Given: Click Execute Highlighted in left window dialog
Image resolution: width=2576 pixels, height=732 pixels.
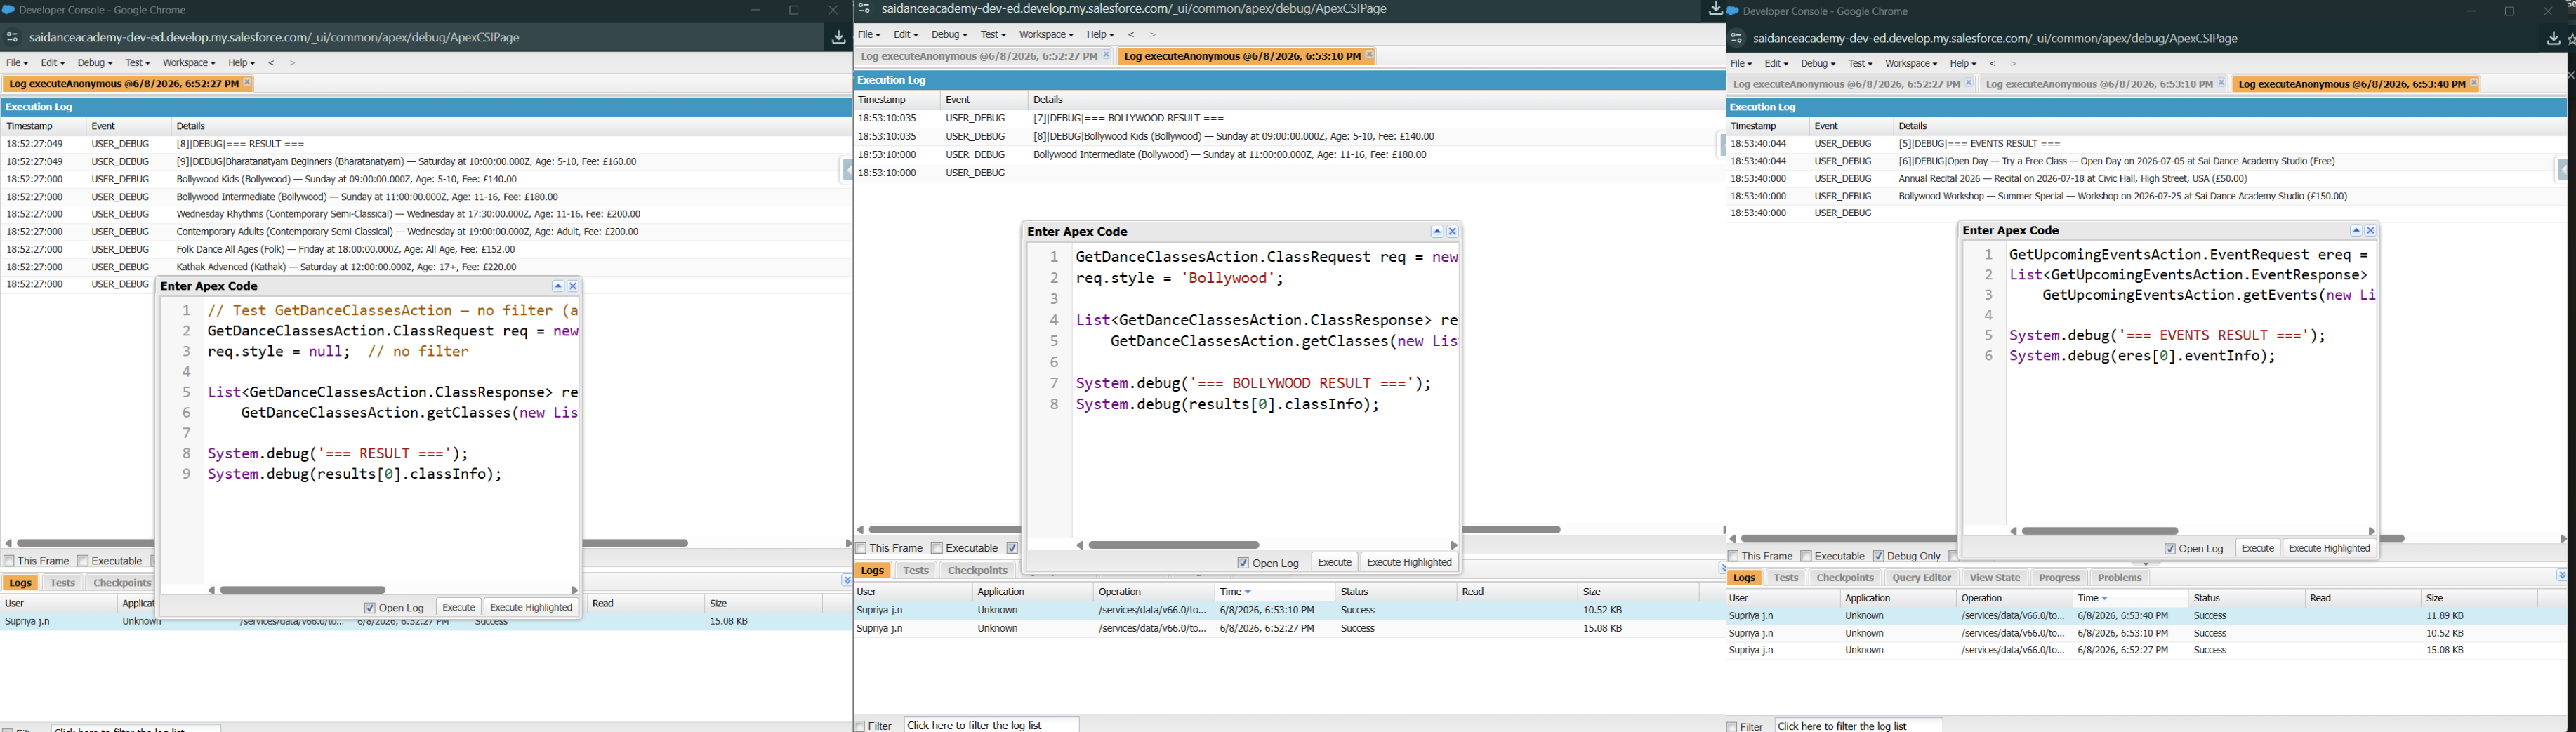Looking at the screenshot, I should pyautogui.click(x=531, y=608).
